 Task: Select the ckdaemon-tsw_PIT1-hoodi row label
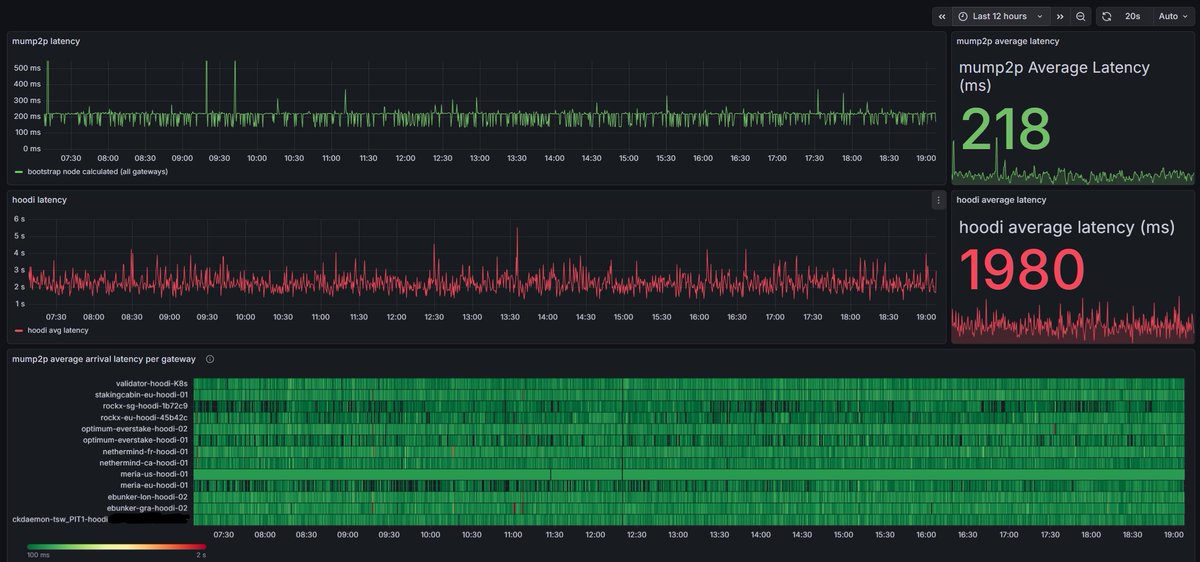(60, 520)
